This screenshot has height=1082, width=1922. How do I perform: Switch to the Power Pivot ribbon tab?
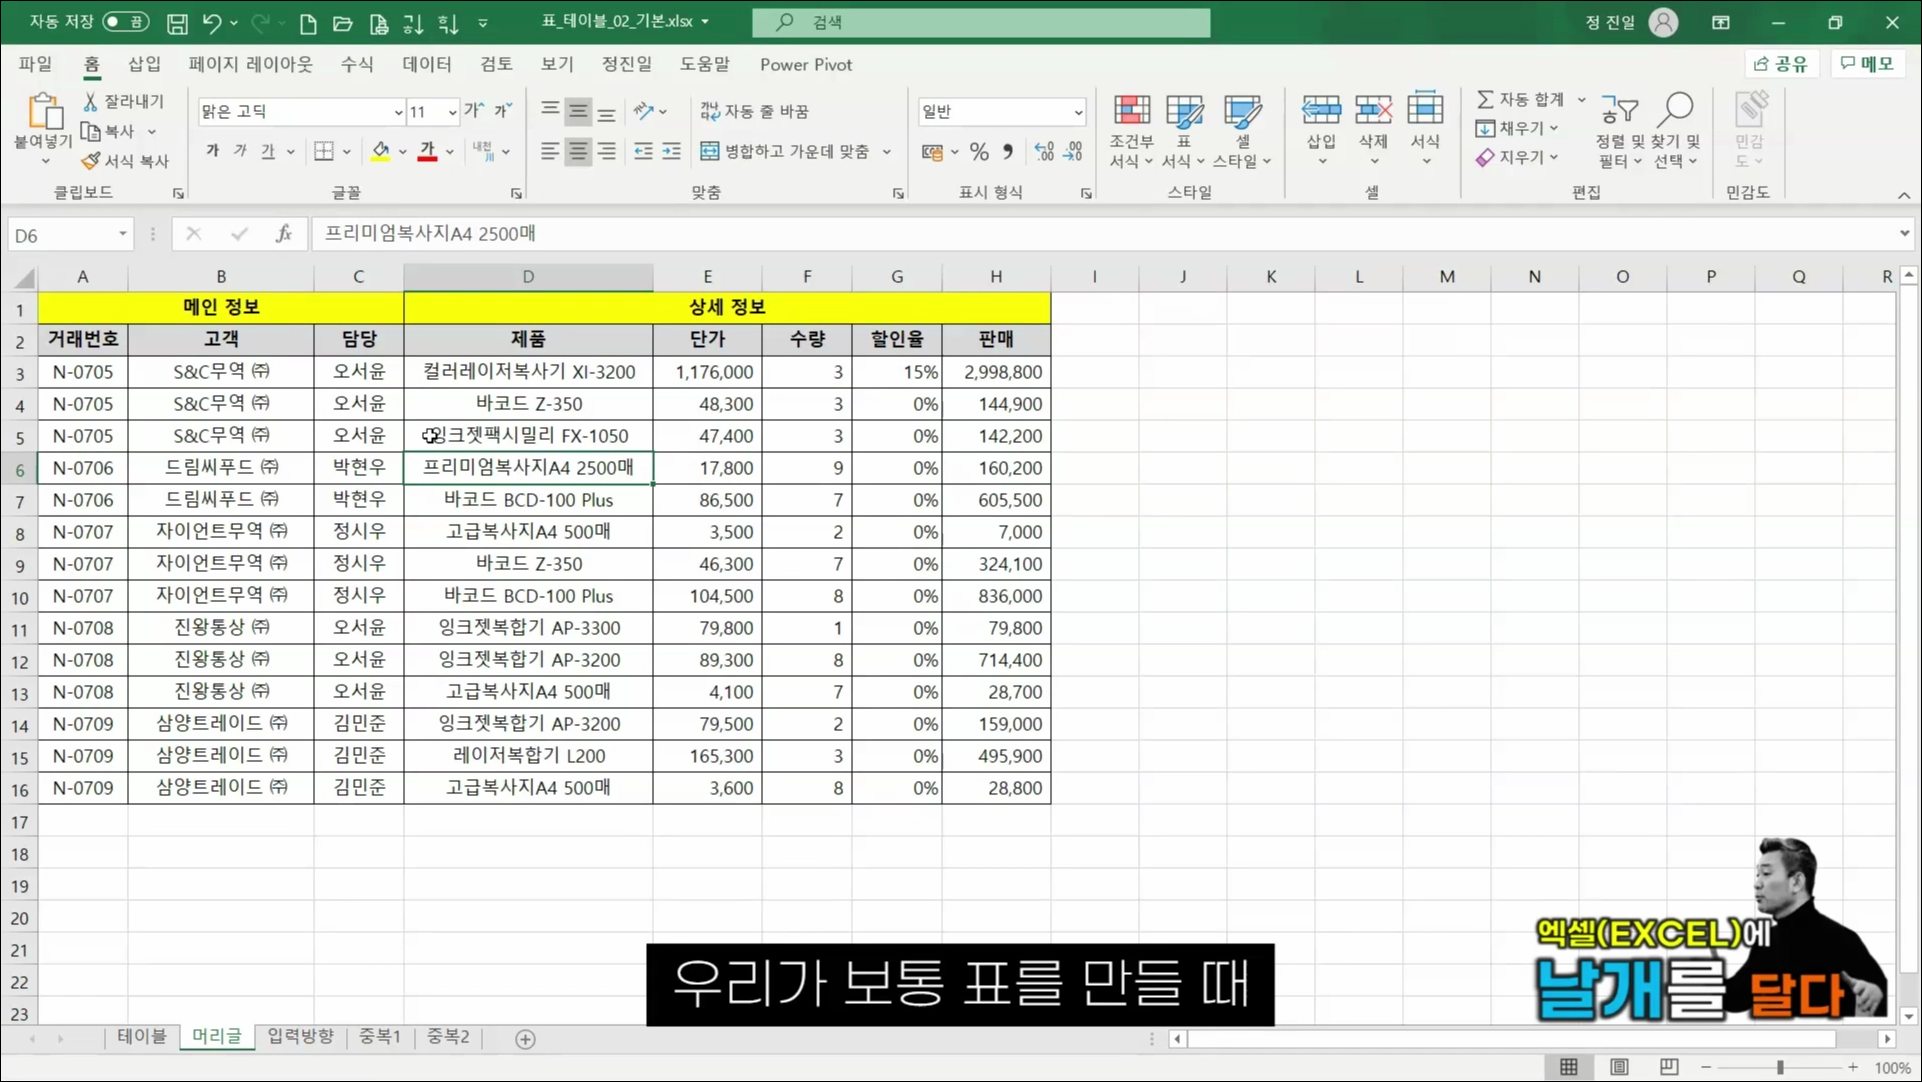click(x=805, y=64)
